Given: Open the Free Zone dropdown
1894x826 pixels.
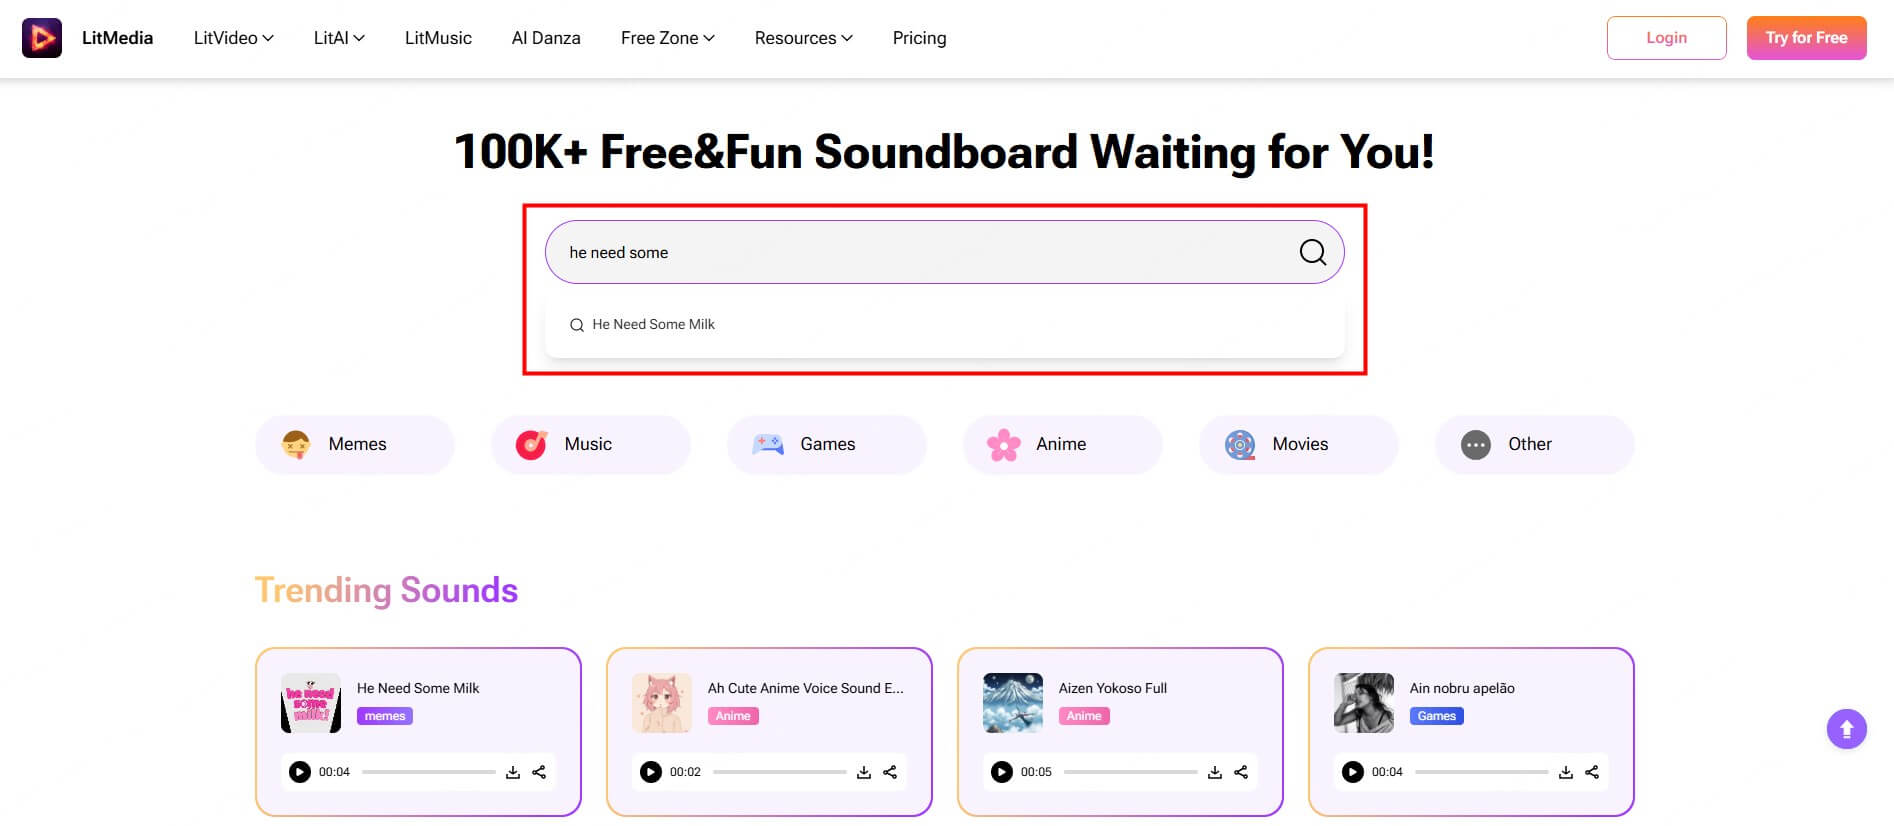Looking at the screenshot, I should [x=667, y=38].
